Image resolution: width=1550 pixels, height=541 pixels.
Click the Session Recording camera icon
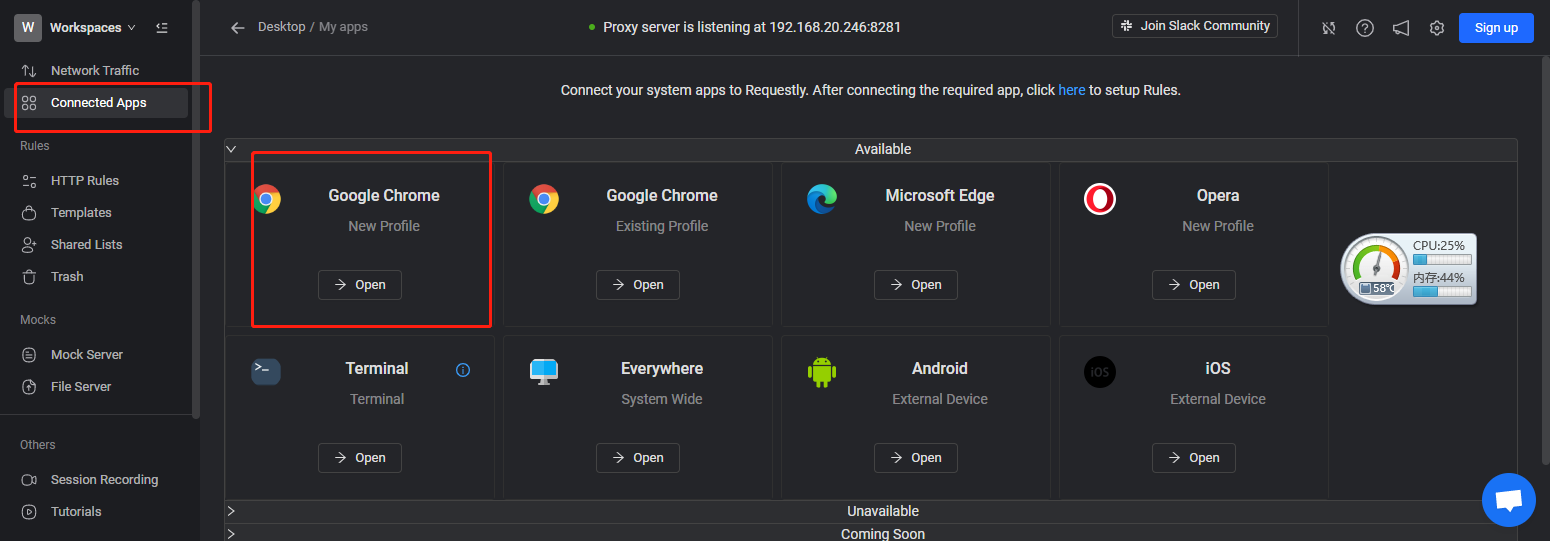(29, 479)
